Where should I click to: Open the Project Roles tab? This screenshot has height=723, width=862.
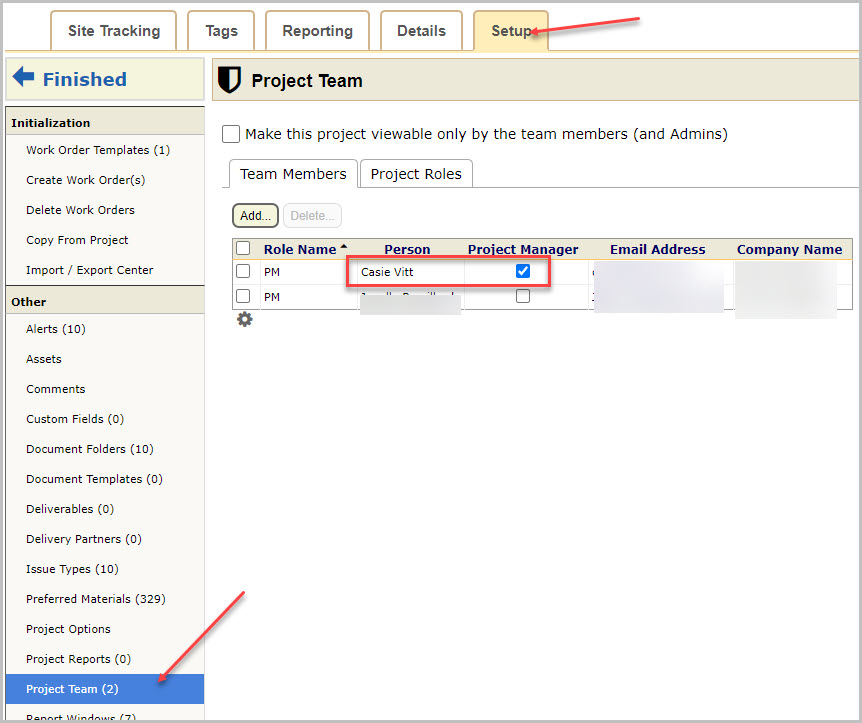[x=416, y=174]
